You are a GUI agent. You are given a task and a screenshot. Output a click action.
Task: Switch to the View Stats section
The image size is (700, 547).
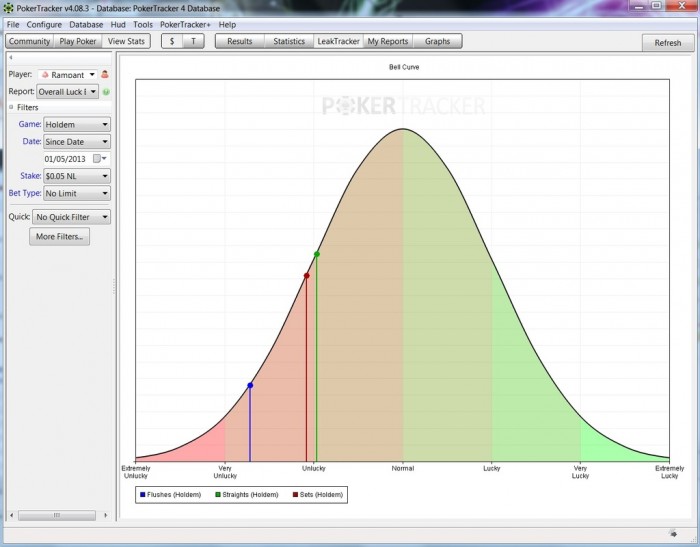(x=126, y=41)
